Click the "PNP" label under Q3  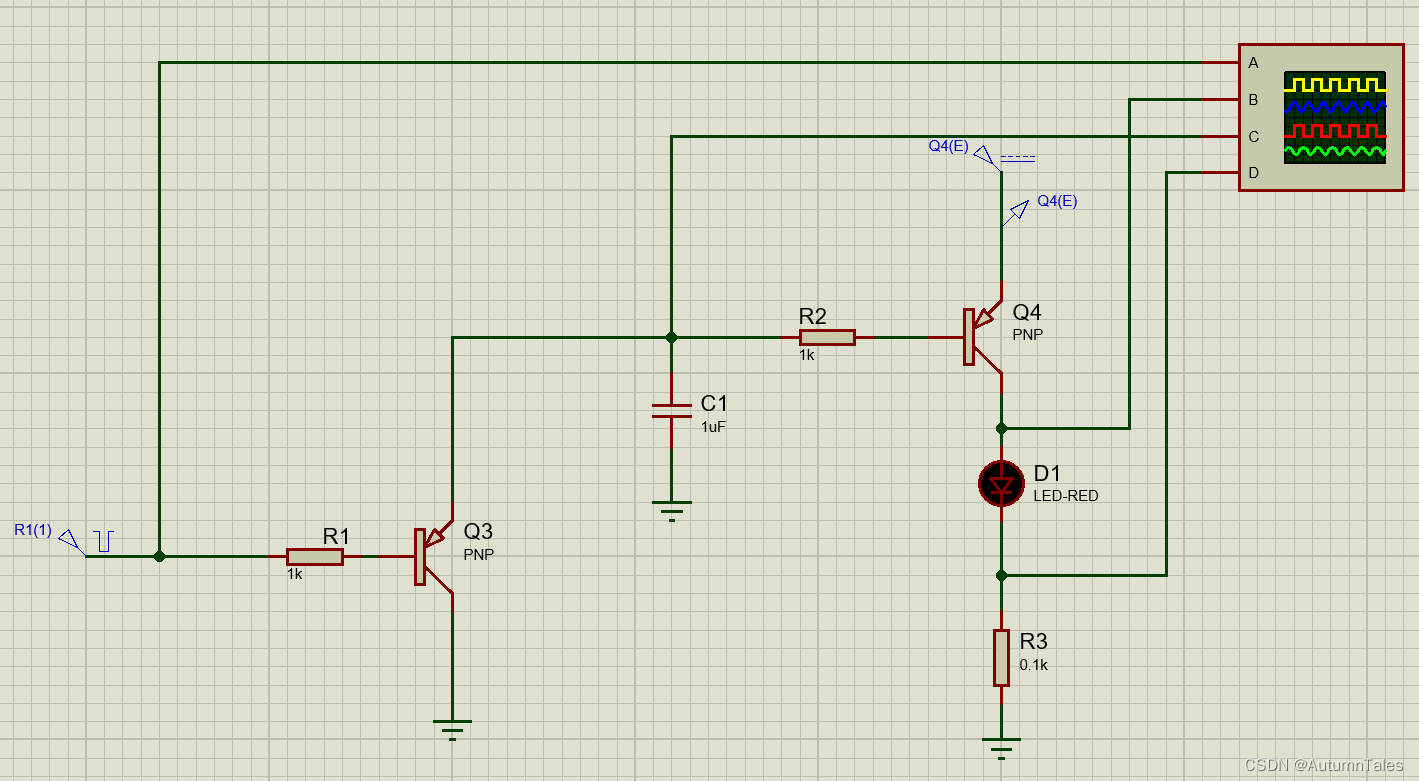coord(479,554)
